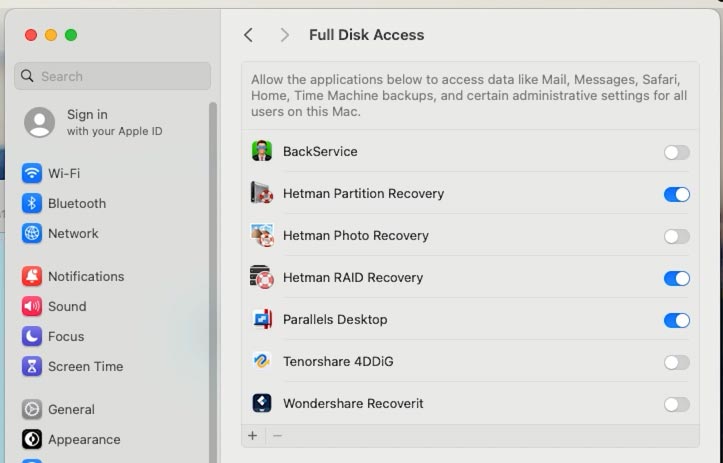
Task: Click the Network globe icon
Action: click(32, 233)
